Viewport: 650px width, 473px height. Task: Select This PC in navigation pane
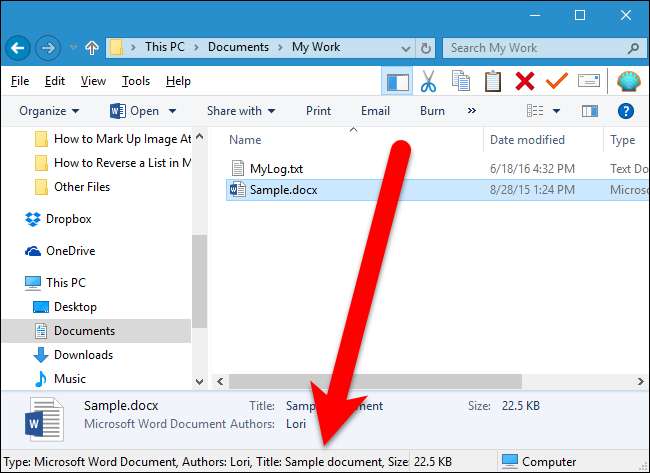coord(55,283)
